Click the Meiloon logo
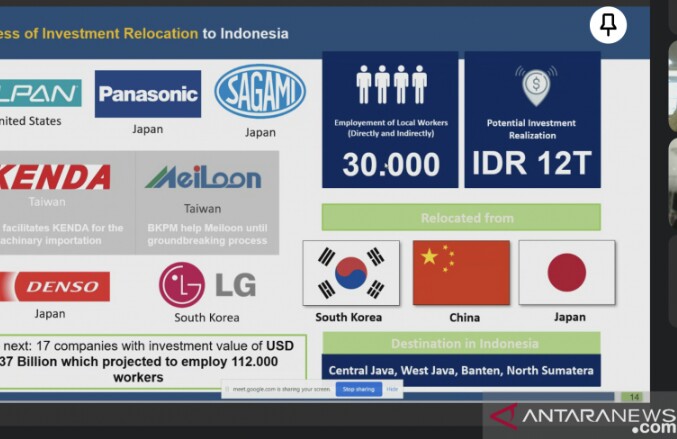 point(203,177)
